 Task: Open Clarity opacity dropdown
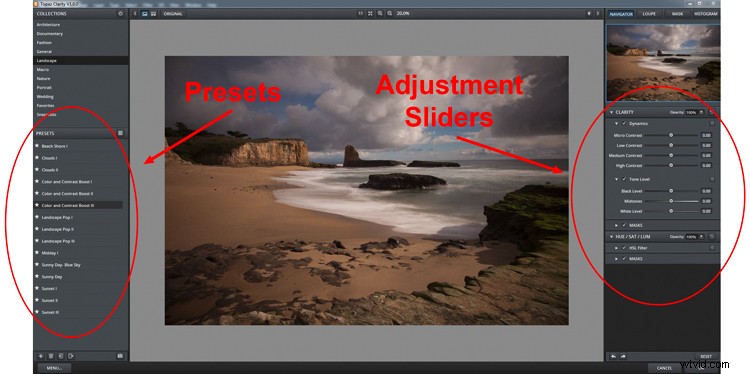701,112
